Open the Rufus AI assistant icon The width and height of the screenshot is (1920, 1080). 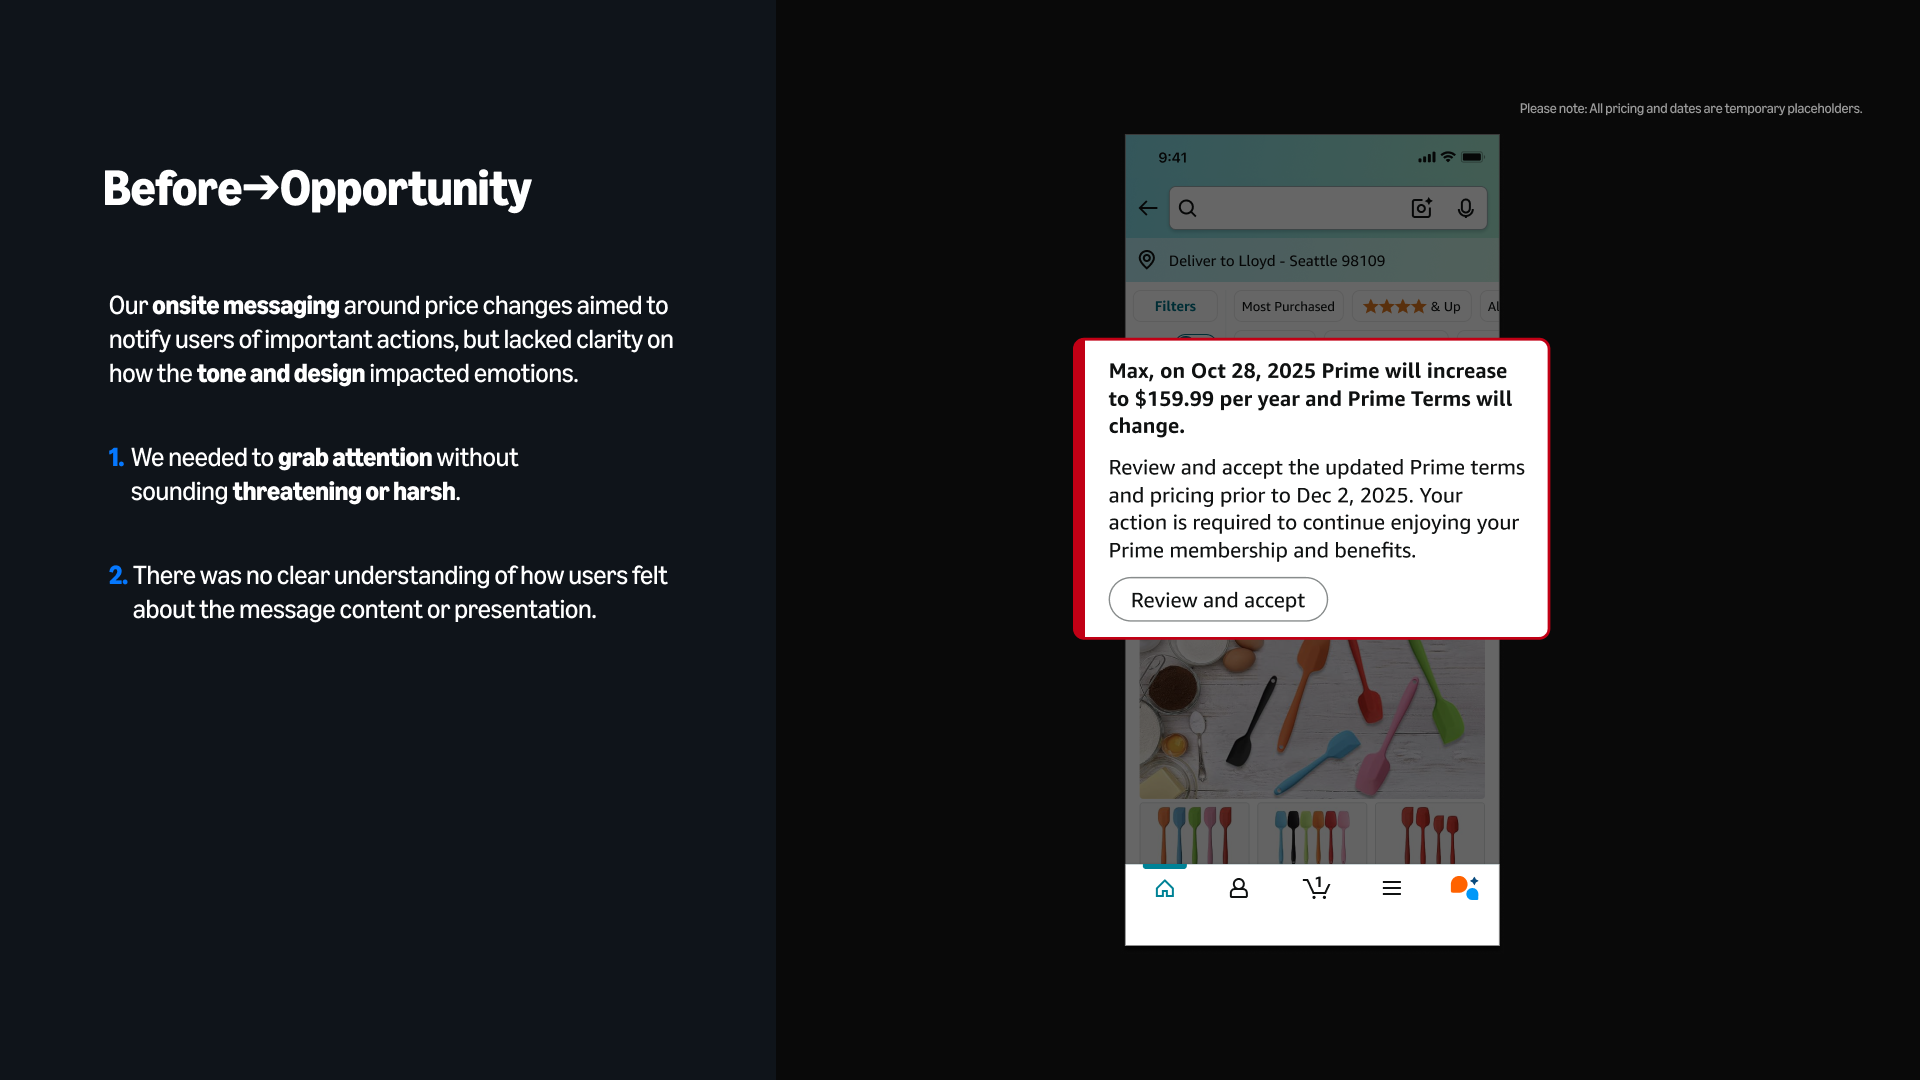1464,888
